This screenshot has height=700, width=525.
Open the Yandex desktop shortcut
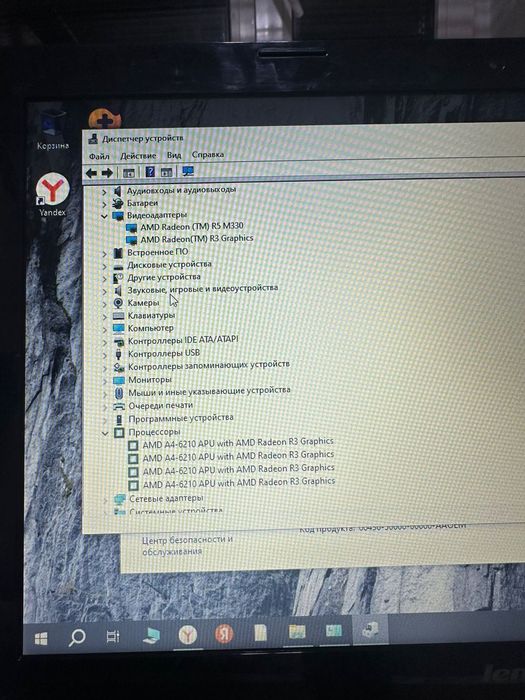[52, 195]
